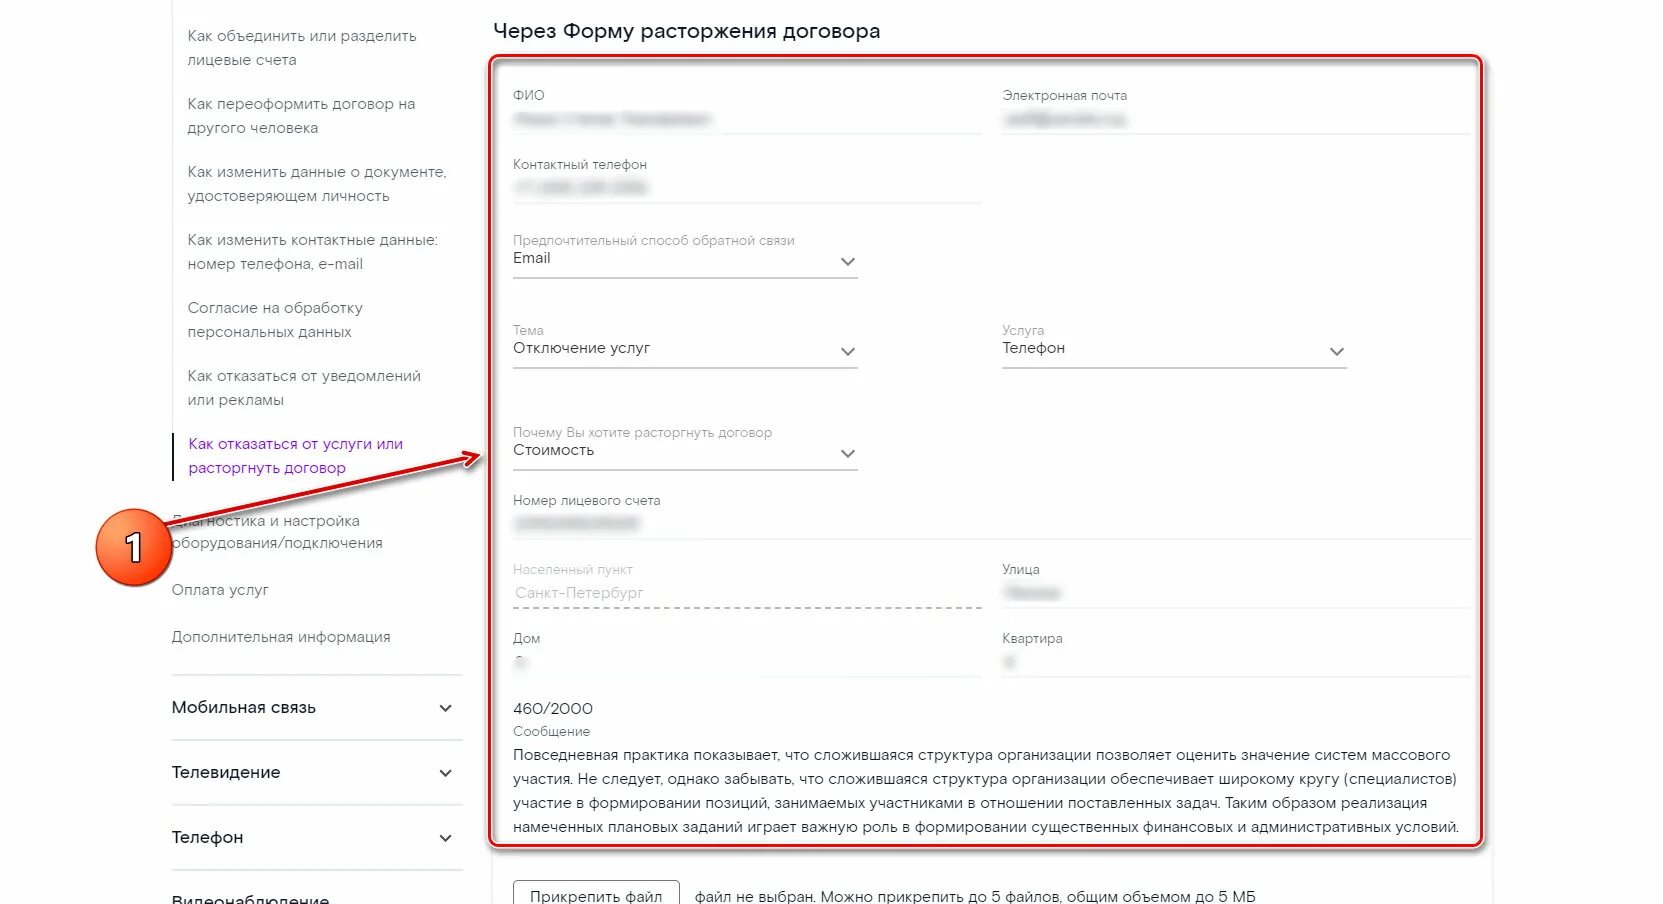Open cancellation reason dropdown showing Стоимость
The width and height of the screenshot is (1663, 904).
click(685, 450)
